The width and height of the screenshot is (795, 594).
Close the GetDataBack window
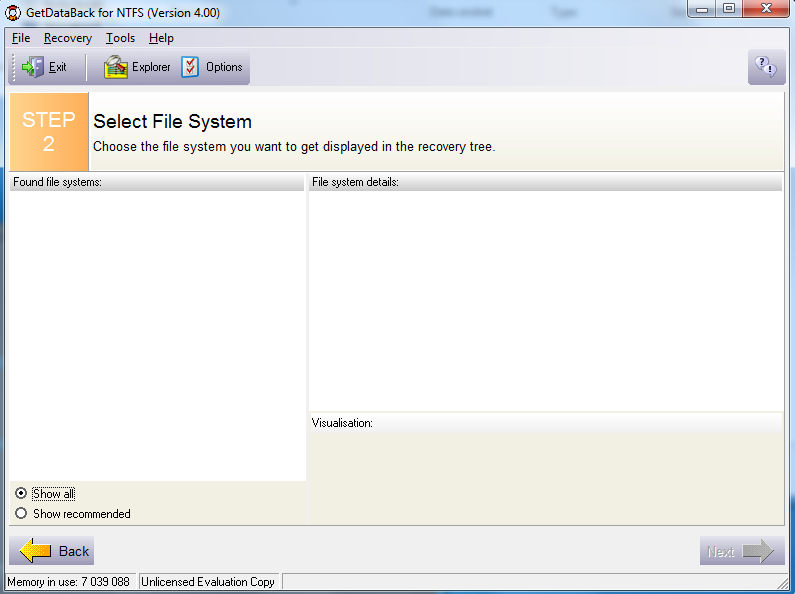(767, 9)
